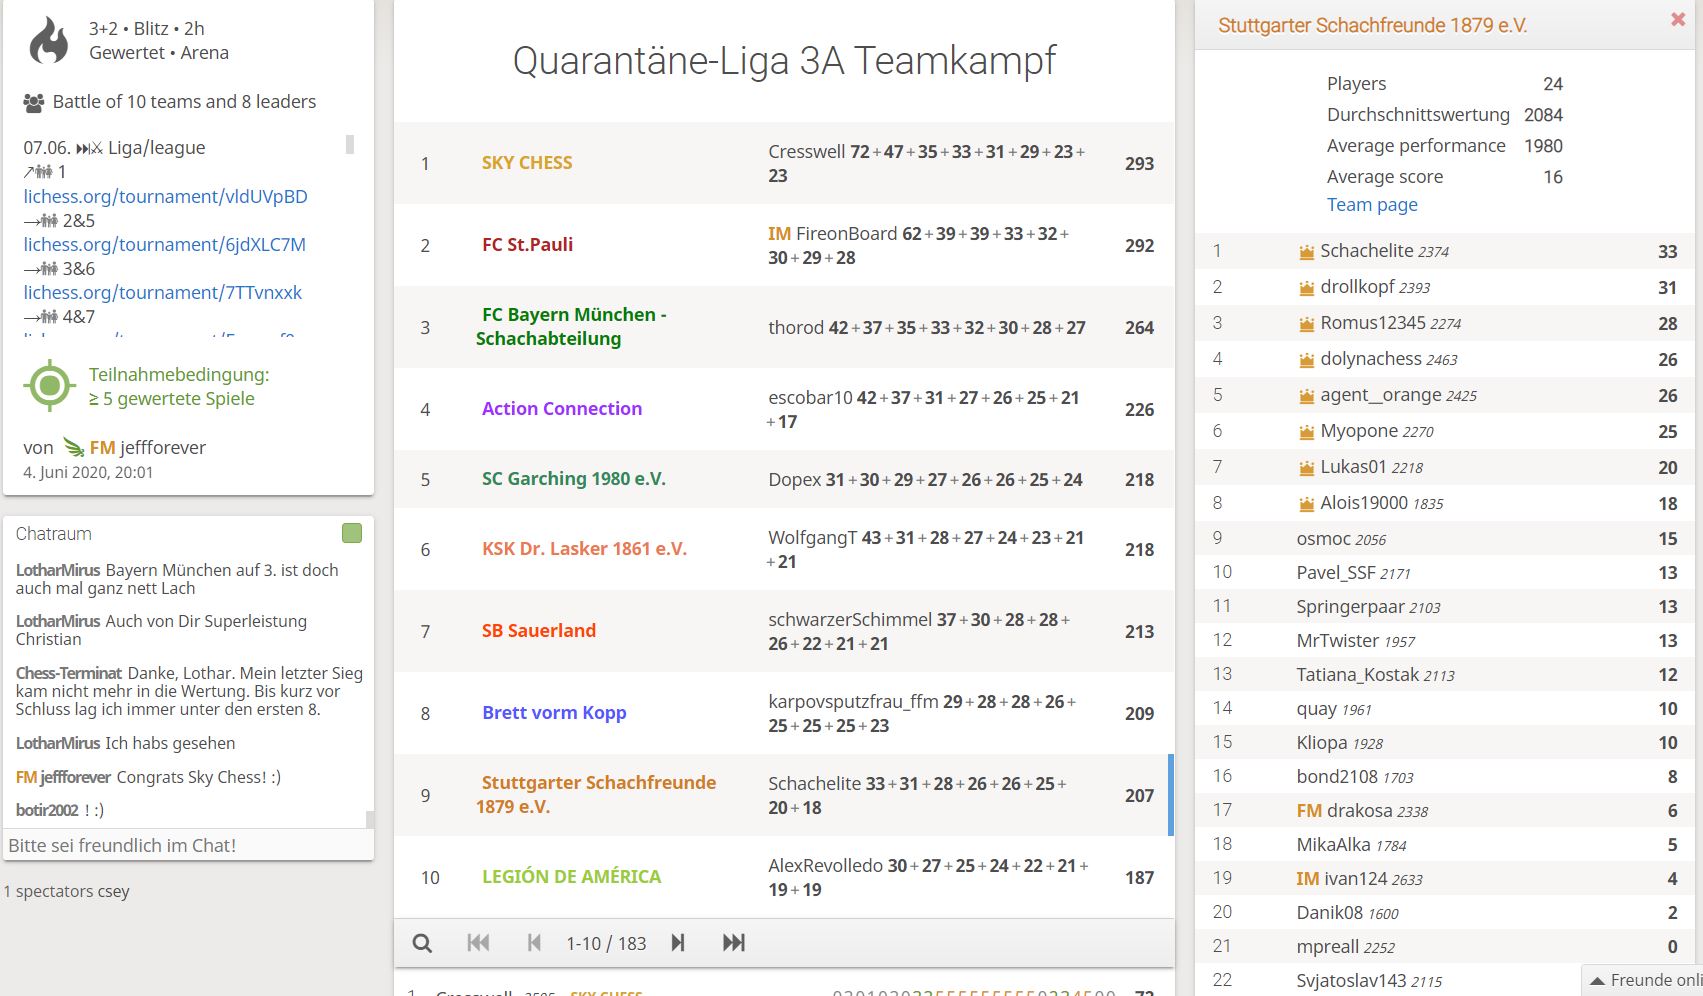The height and width of the screenshot is (996, 1703).
Task: Select Action Connection team
Action: [562, 409]
